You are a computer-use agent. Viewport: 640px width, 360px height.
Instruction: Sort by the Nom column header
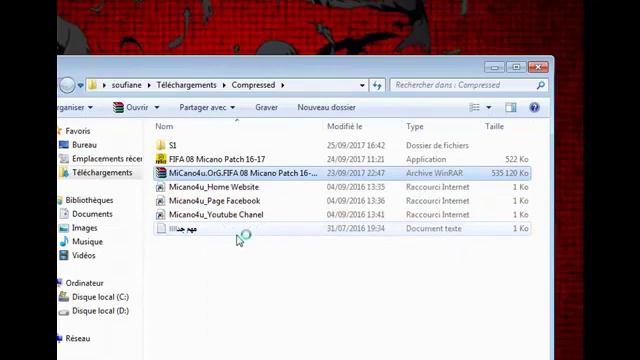(164, 127)
